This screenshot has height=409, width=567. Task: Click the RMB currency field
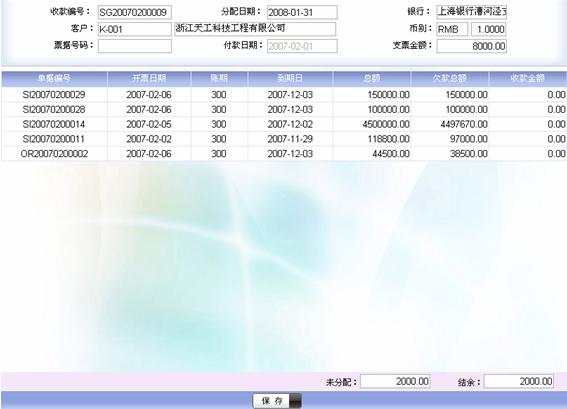(452, 29)
